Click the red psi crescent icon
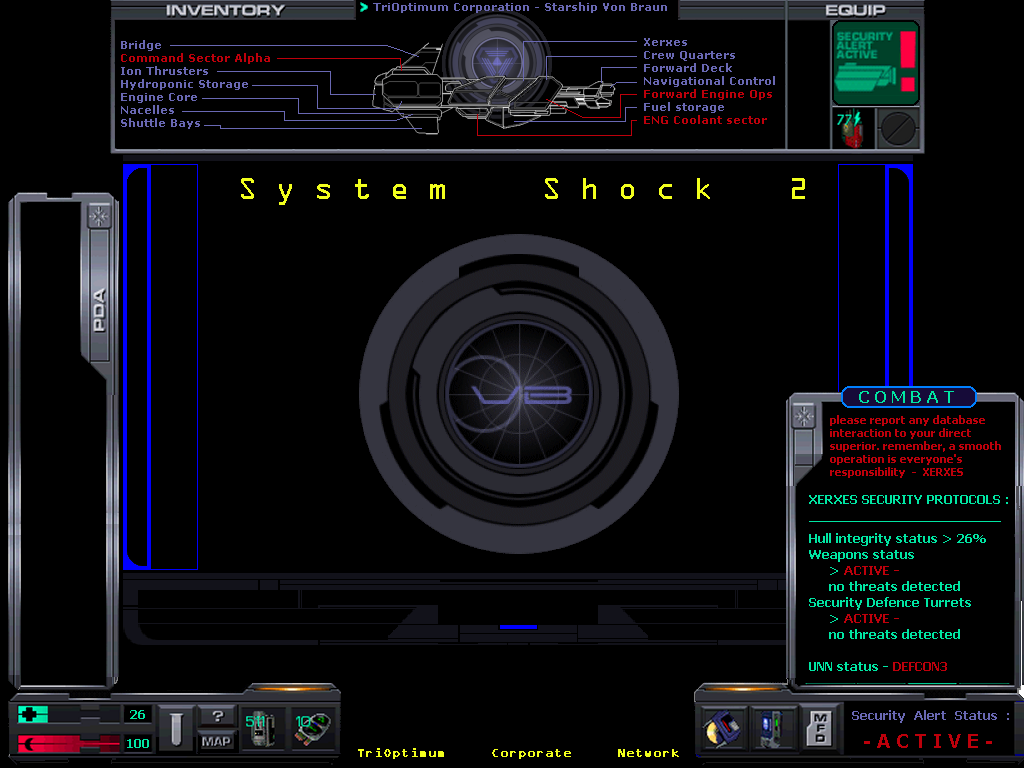This screenshot has width=1024, height=768. [x=28, y=743]
